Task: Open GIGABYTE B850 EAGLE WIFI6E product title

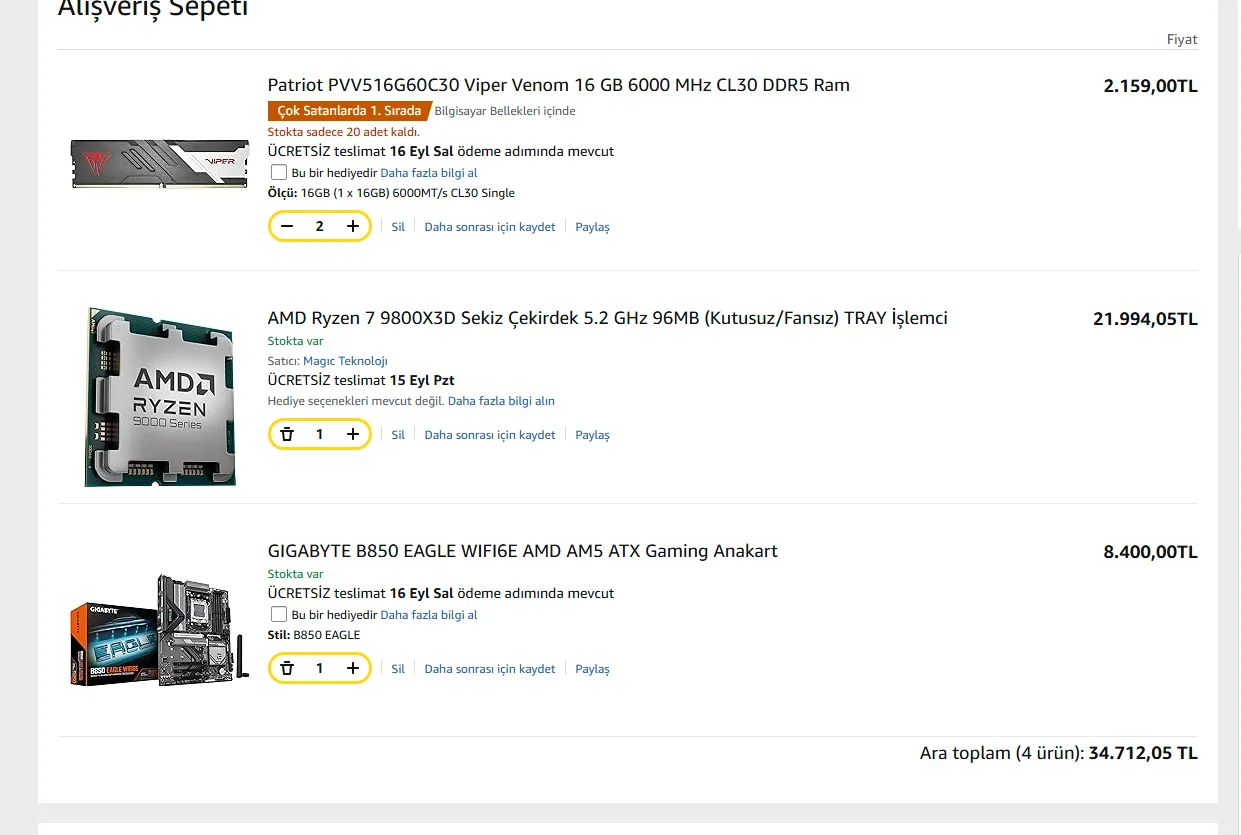Action: coord(522,551)
